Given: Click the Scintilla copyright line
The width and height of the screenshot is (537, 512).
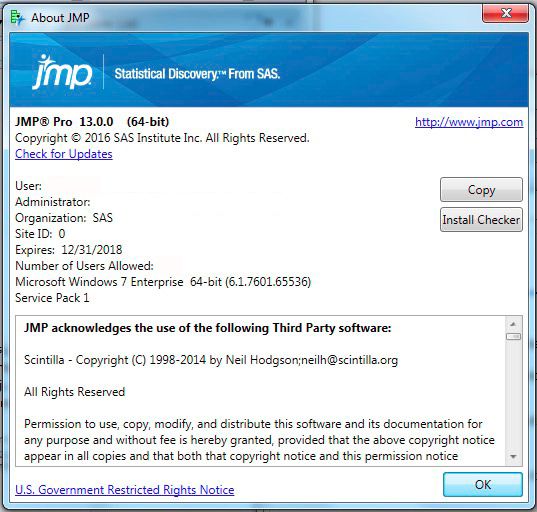Looking at the screenshot, I should [x=211, y=360].
